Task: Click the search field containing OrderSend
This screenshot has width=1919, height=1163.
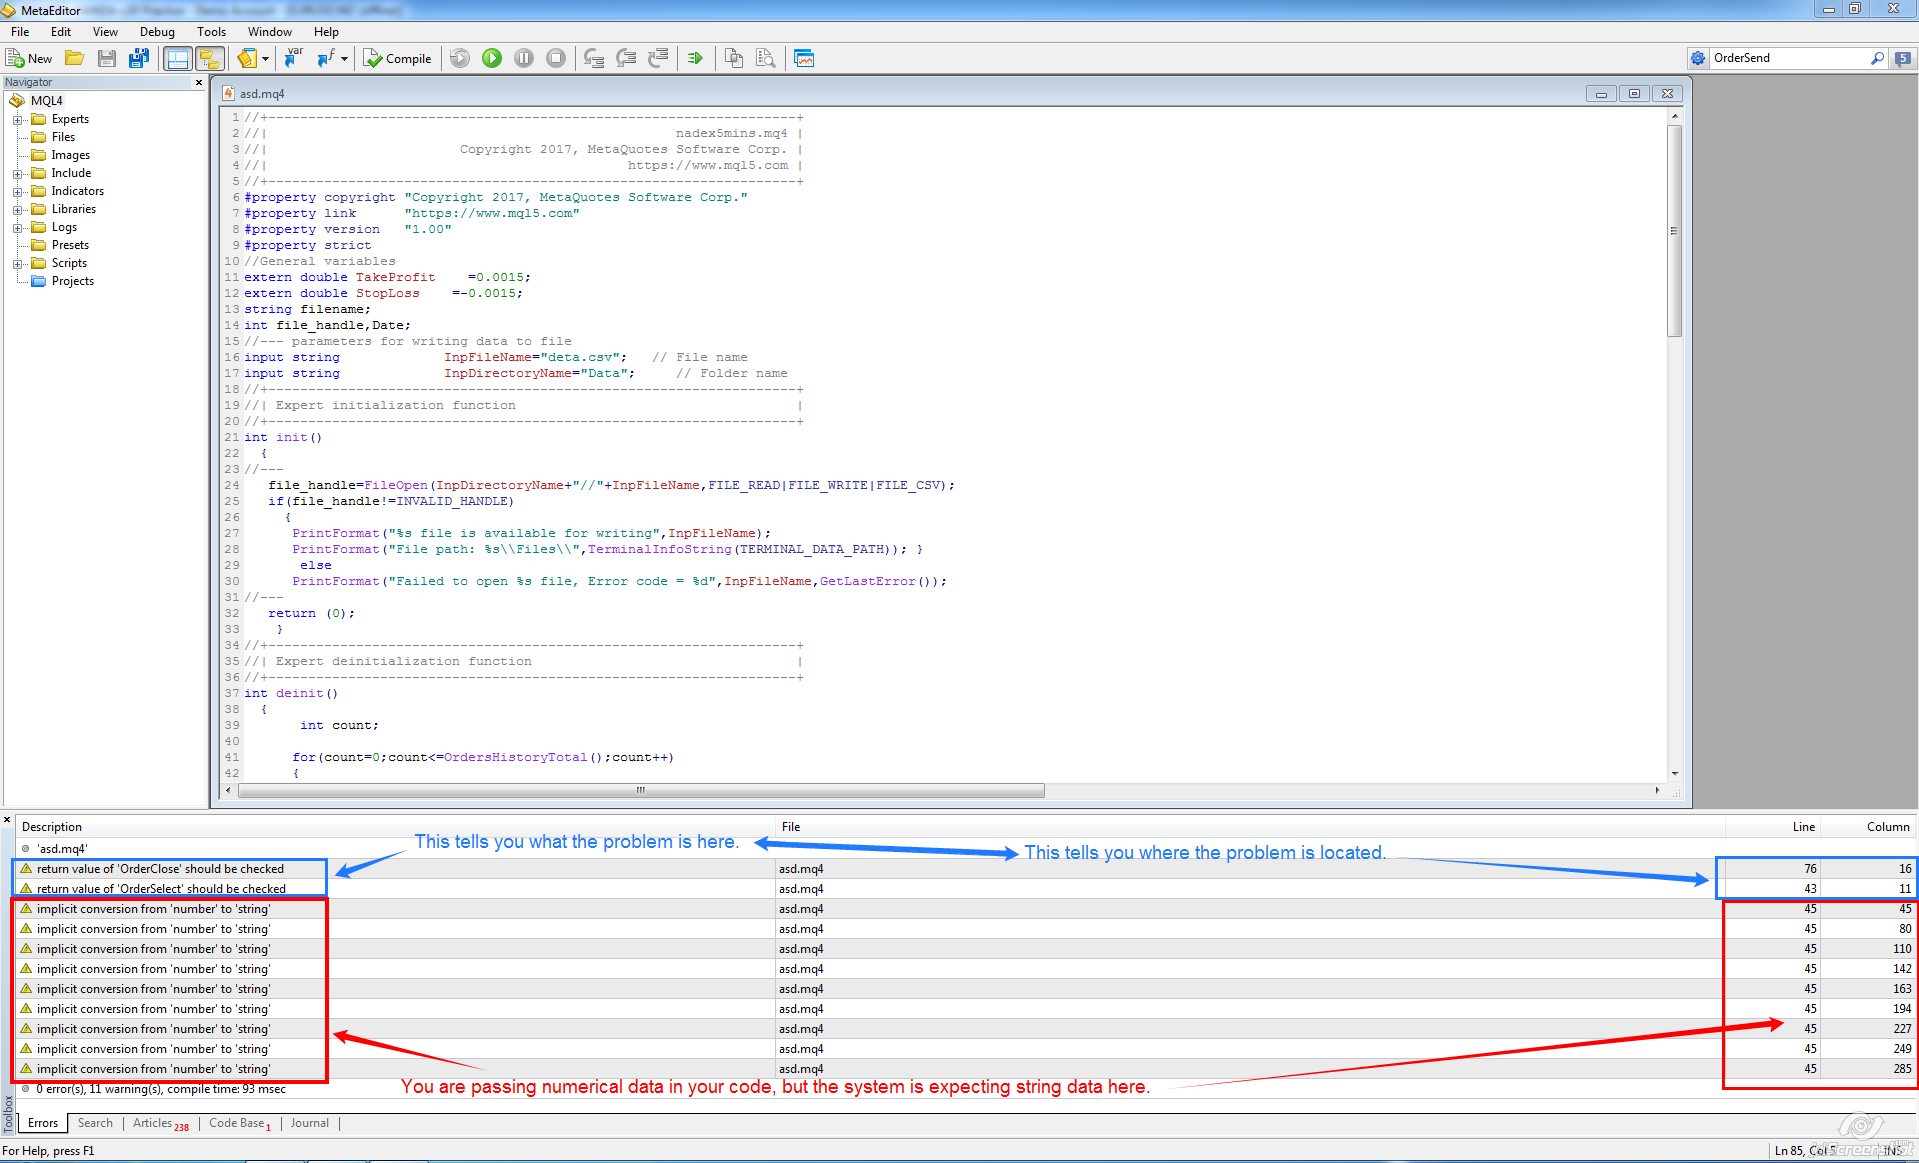Action: pyautogui.click(x=1788, y=58)
